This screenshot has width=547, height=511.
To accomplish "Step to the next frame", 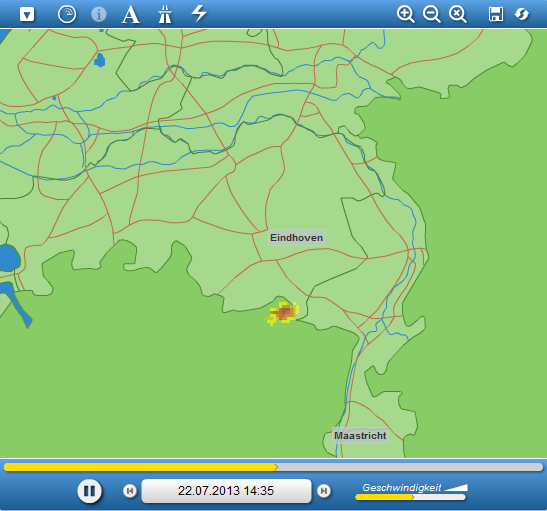I will pyautogui.click(x=324, y=491).
